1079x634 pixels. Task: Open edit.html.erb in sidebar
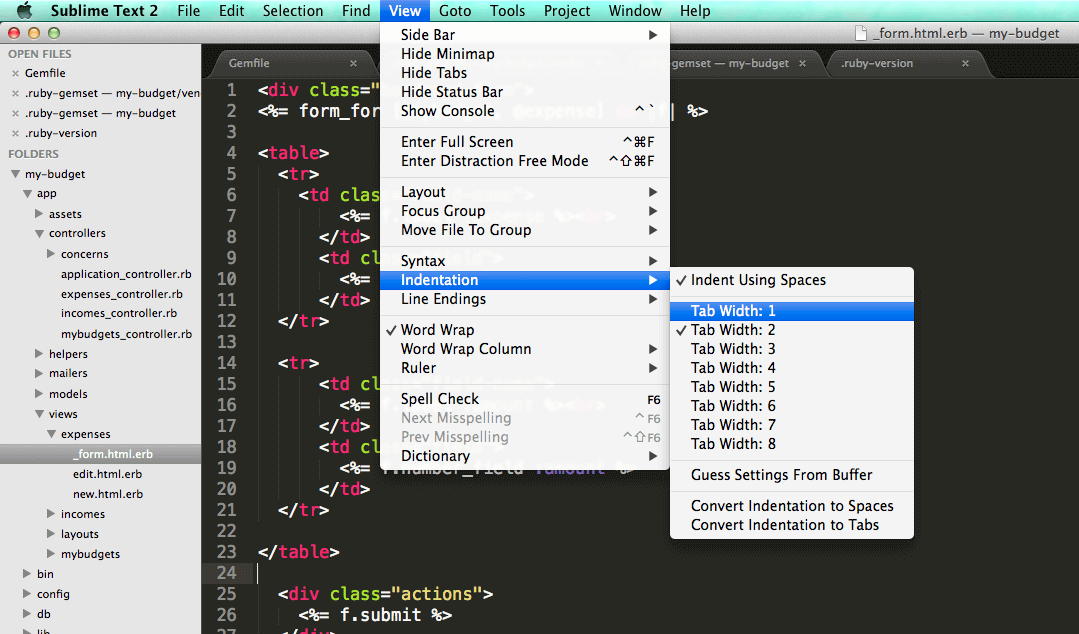pos(107,474)
